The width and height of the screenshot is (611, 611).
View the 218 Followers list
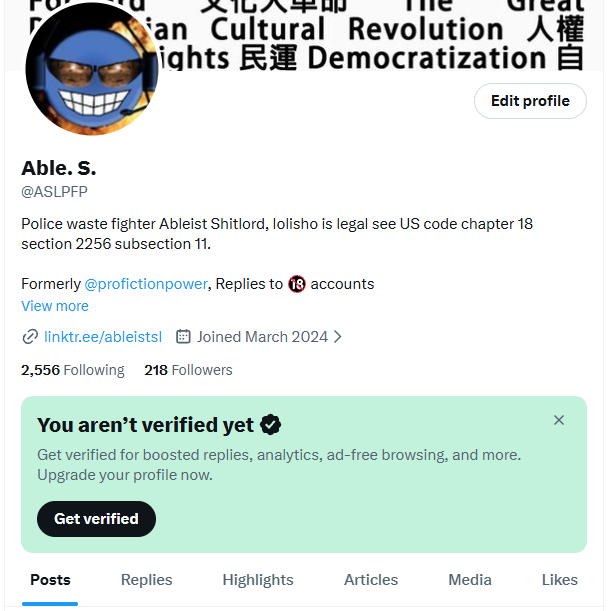(x=188, y=370)
